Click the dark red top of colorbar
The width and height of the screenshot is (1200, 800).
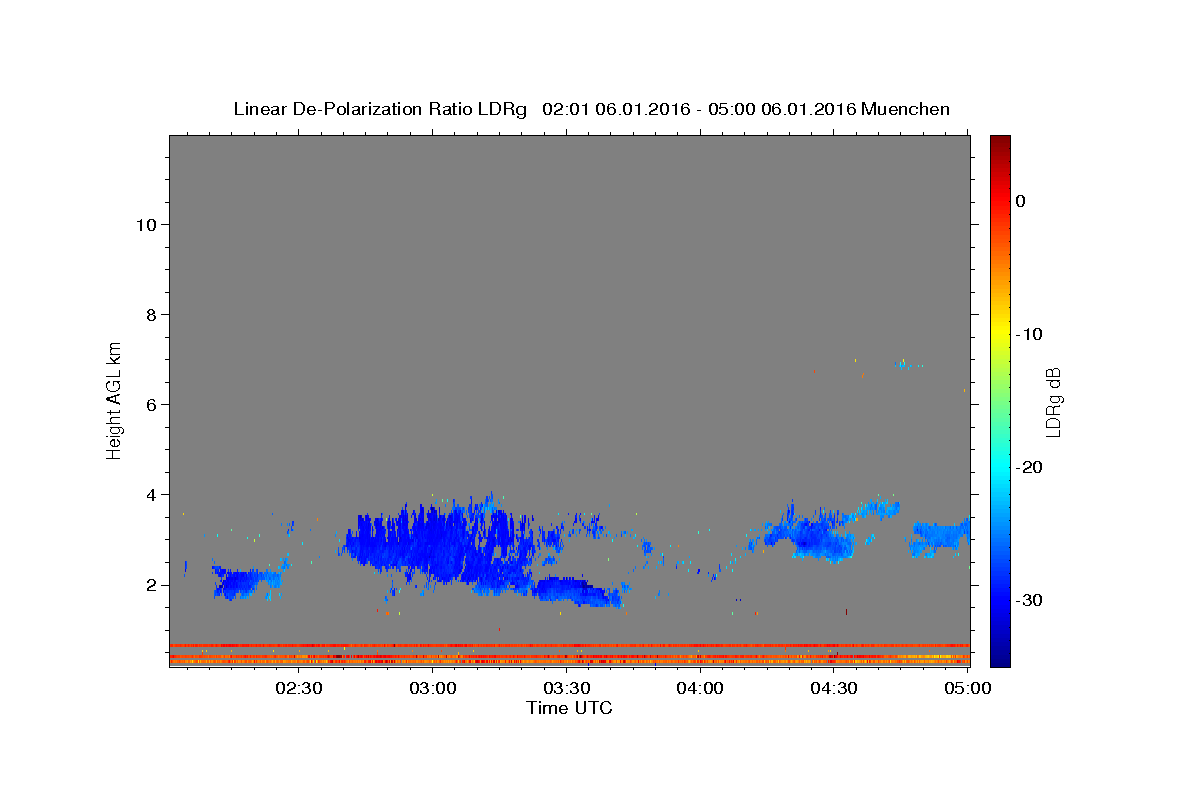tap(1000, 143)
